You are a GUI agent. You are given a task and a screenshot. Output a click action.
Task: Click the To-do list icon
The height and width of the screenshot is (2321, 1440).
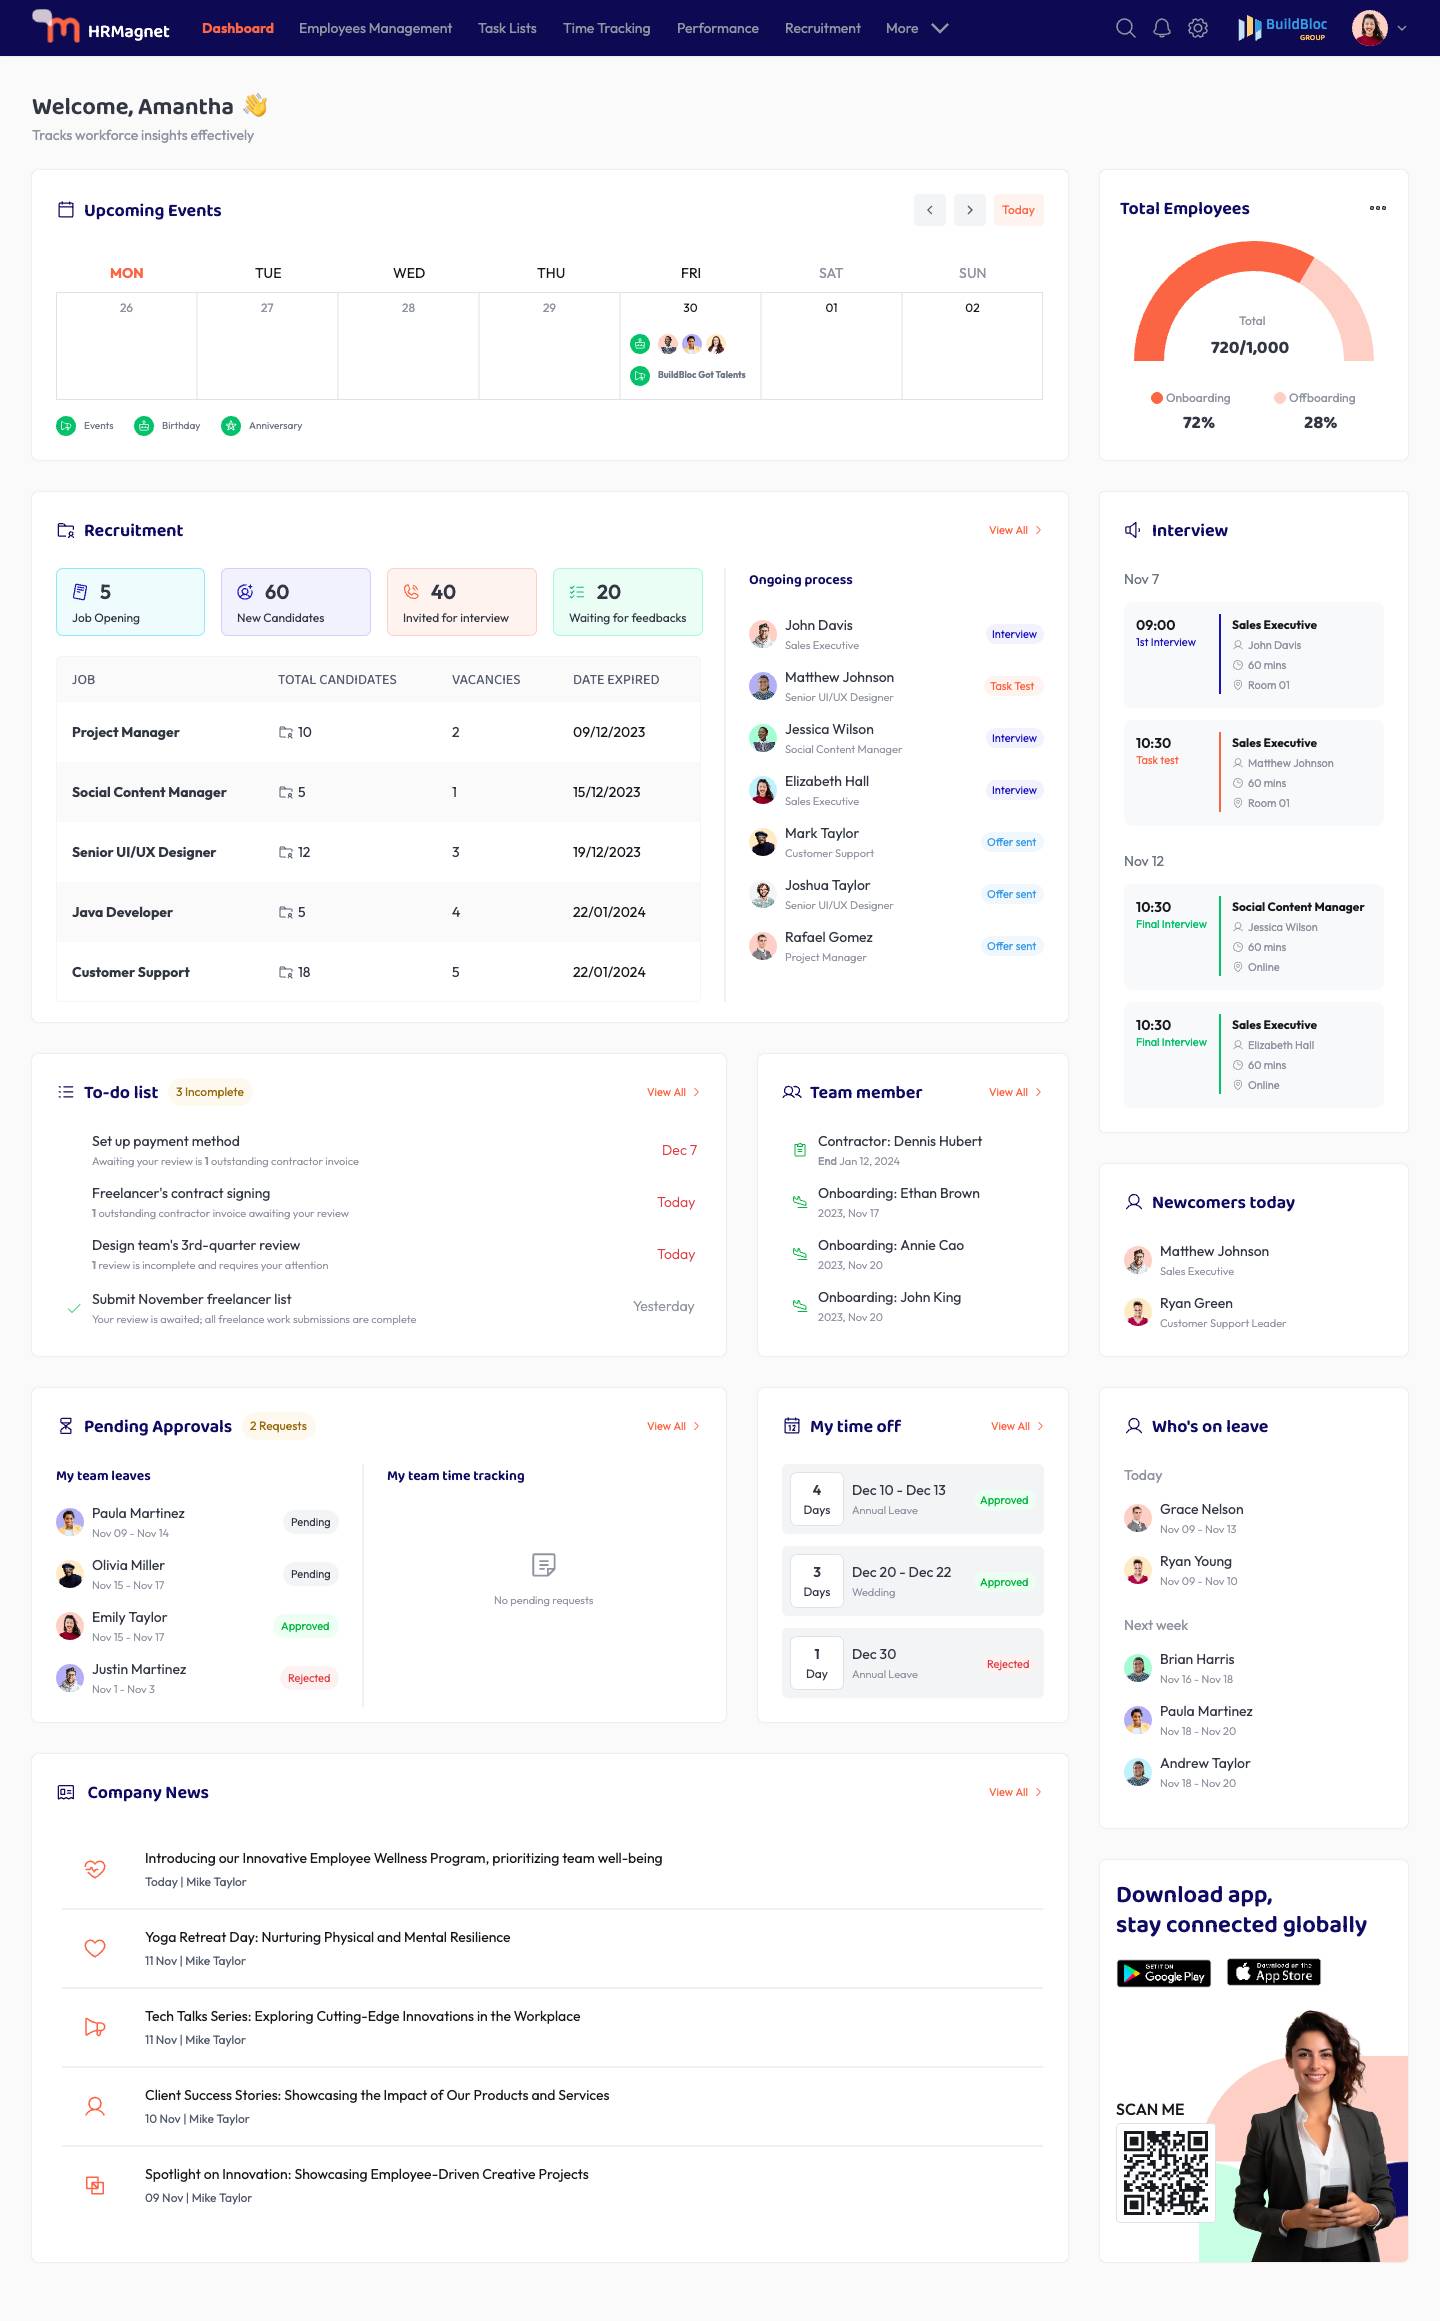coord(66,1092)
